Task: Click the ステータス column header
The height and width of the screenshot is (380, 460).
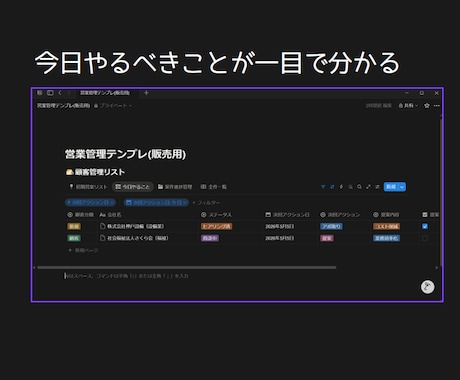Action: 217,215
